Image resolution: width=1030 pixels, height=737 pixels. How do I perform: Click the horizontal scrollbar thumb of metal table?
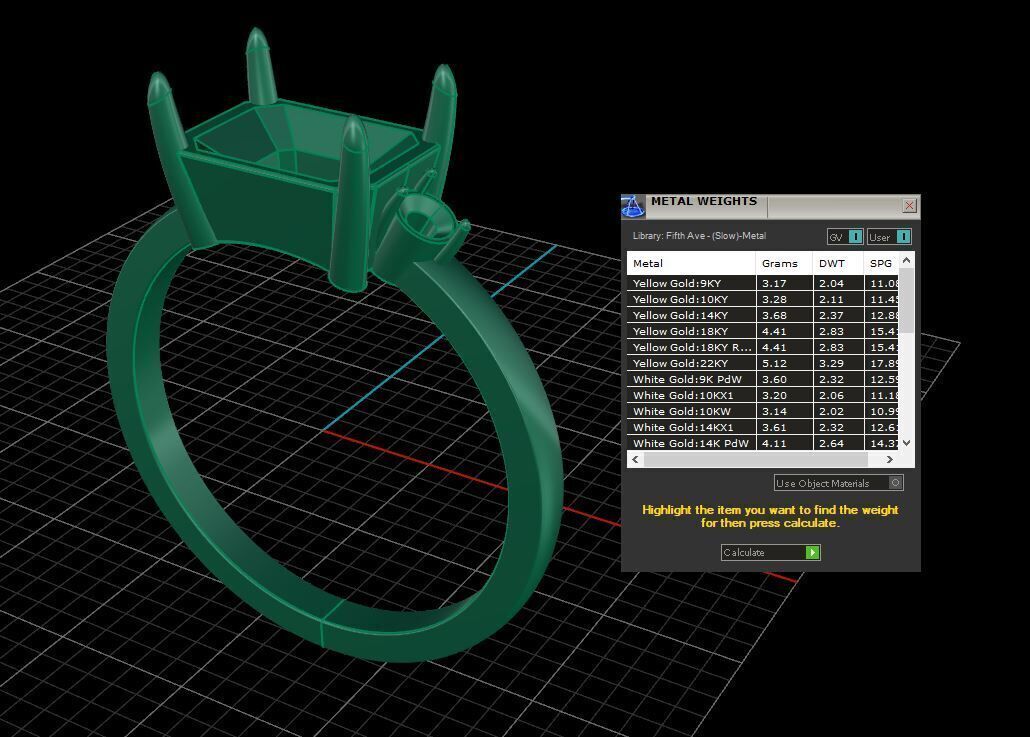pos(755,460)
